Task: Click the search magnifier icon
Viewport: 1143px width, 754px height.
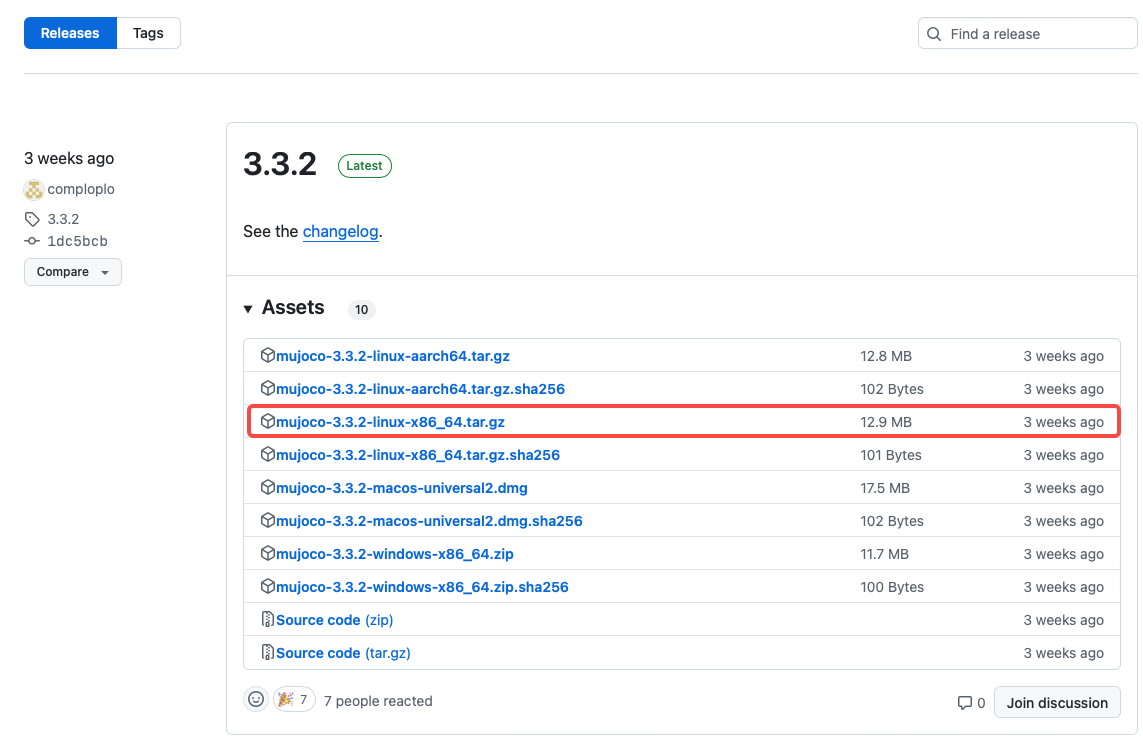Action: coord(934,34)
